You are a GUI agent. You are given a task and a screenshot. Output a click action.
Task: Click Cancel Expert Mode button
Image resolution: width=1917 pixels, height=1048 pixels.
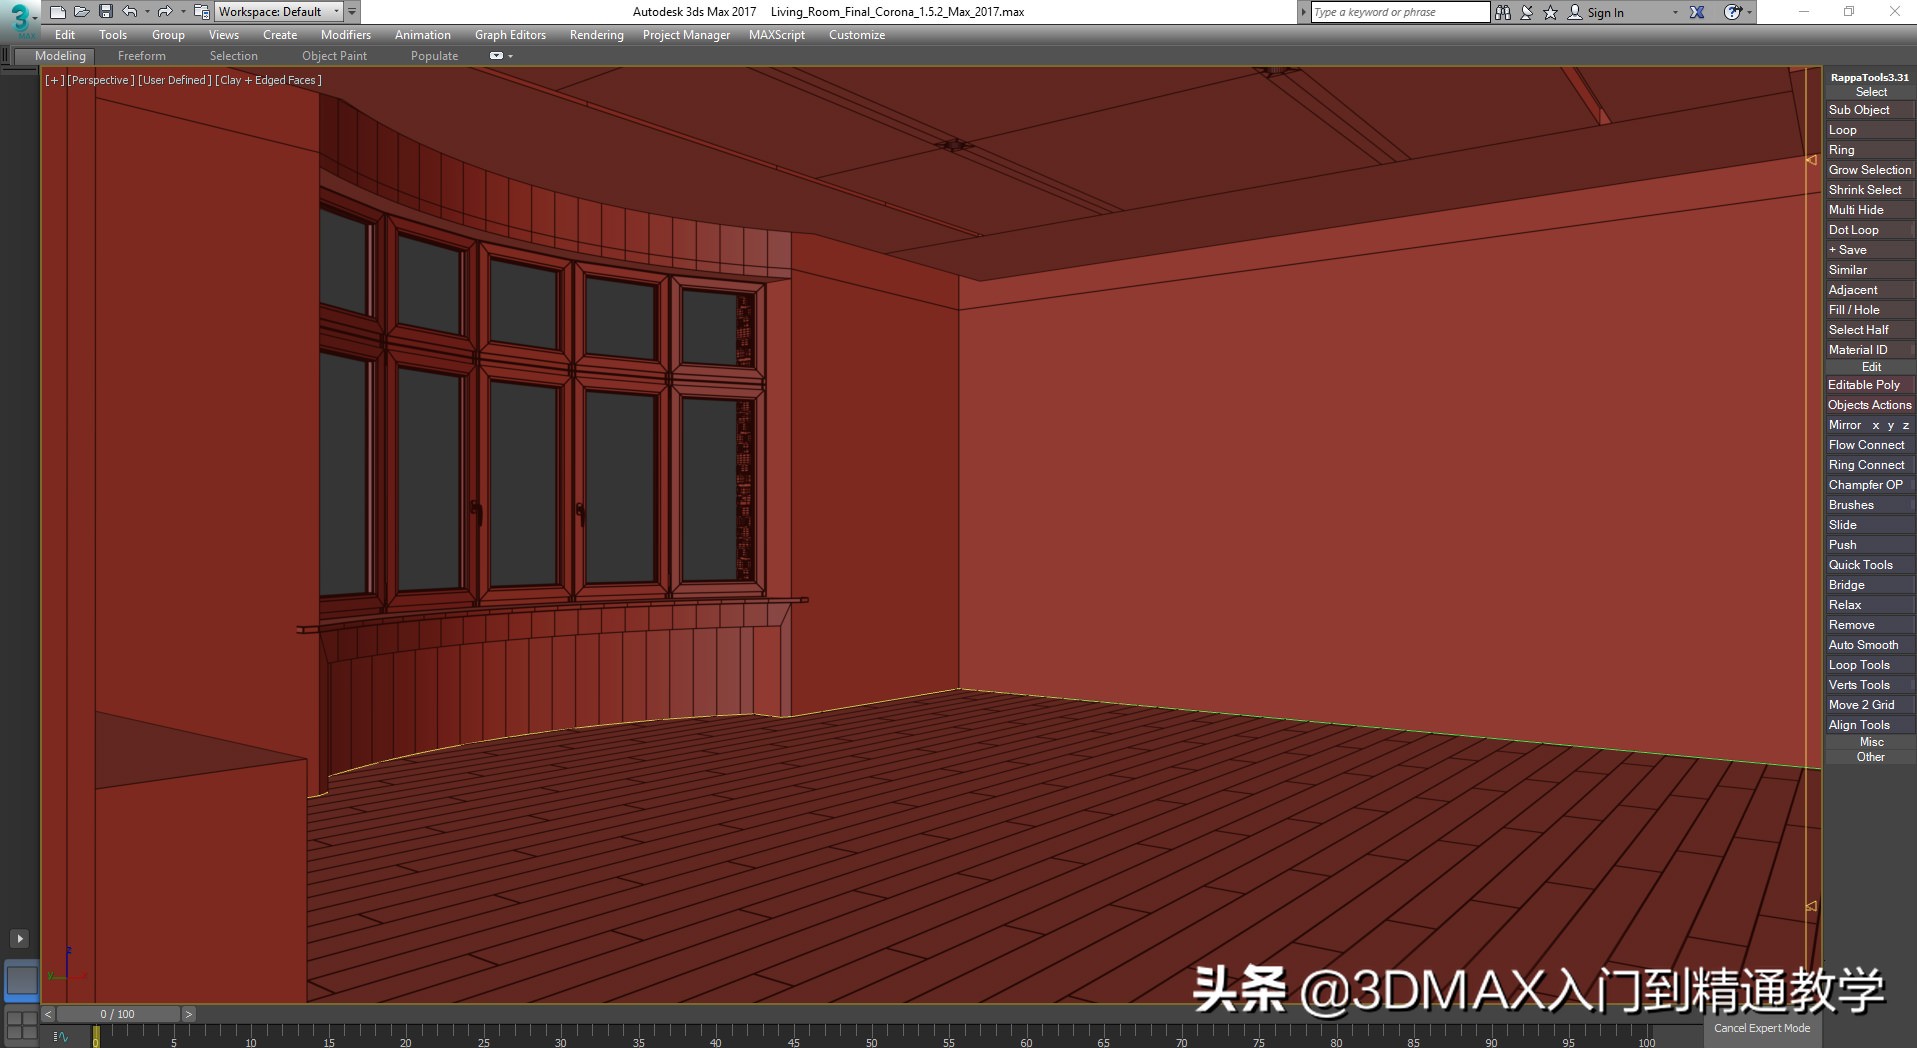click(x=1762, y=1028)
